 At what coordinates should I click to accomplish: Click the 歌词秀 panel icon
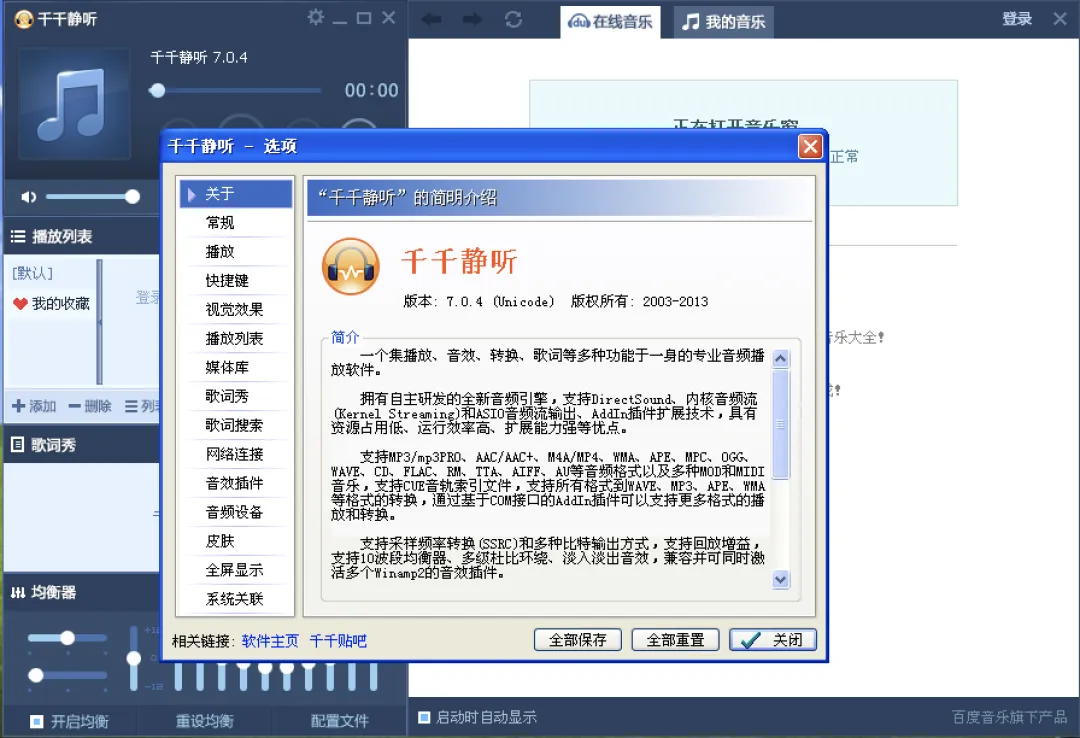coord(18,445)
